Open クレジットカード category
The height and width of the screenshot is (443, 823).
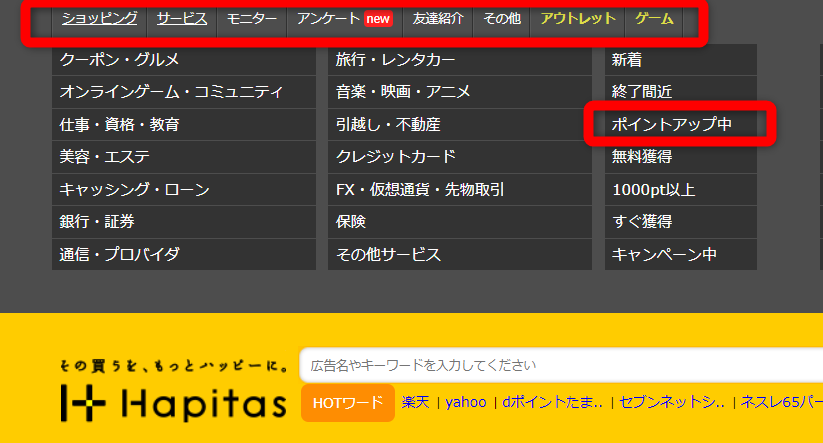(460, 156)
